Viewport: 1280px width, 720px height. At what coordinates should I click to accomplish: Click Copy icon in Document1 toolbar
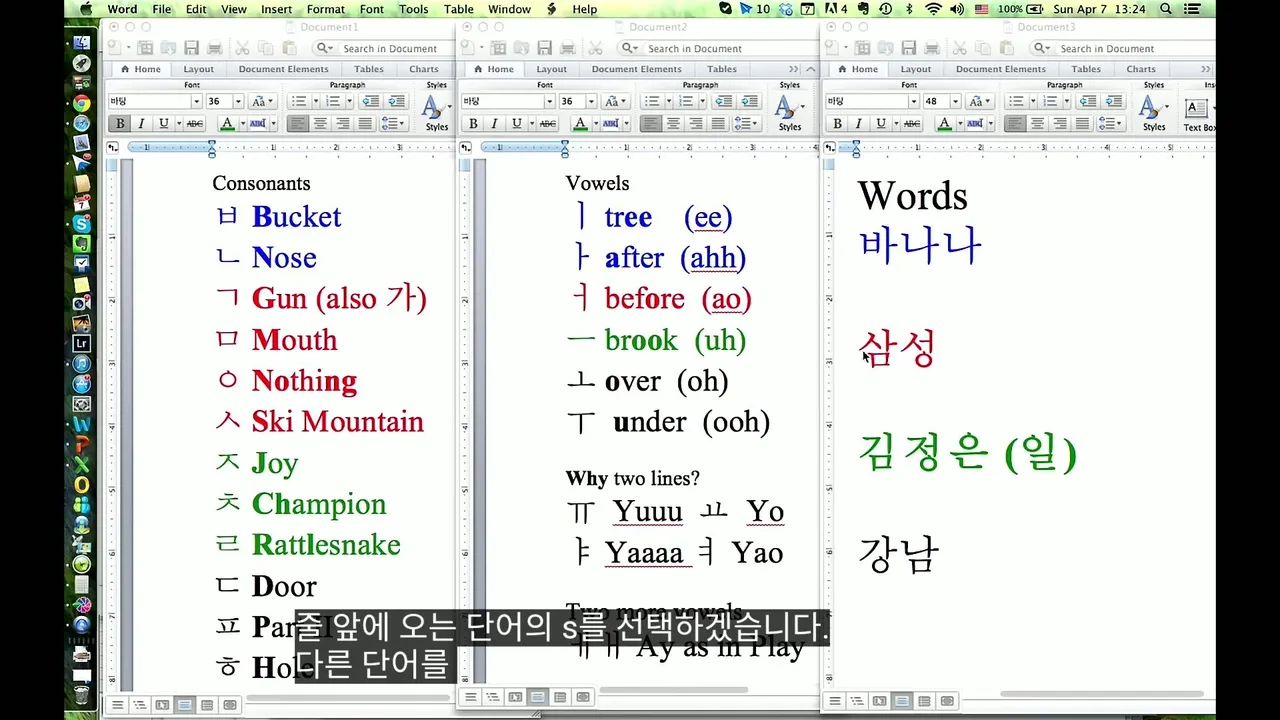[266, 48]
